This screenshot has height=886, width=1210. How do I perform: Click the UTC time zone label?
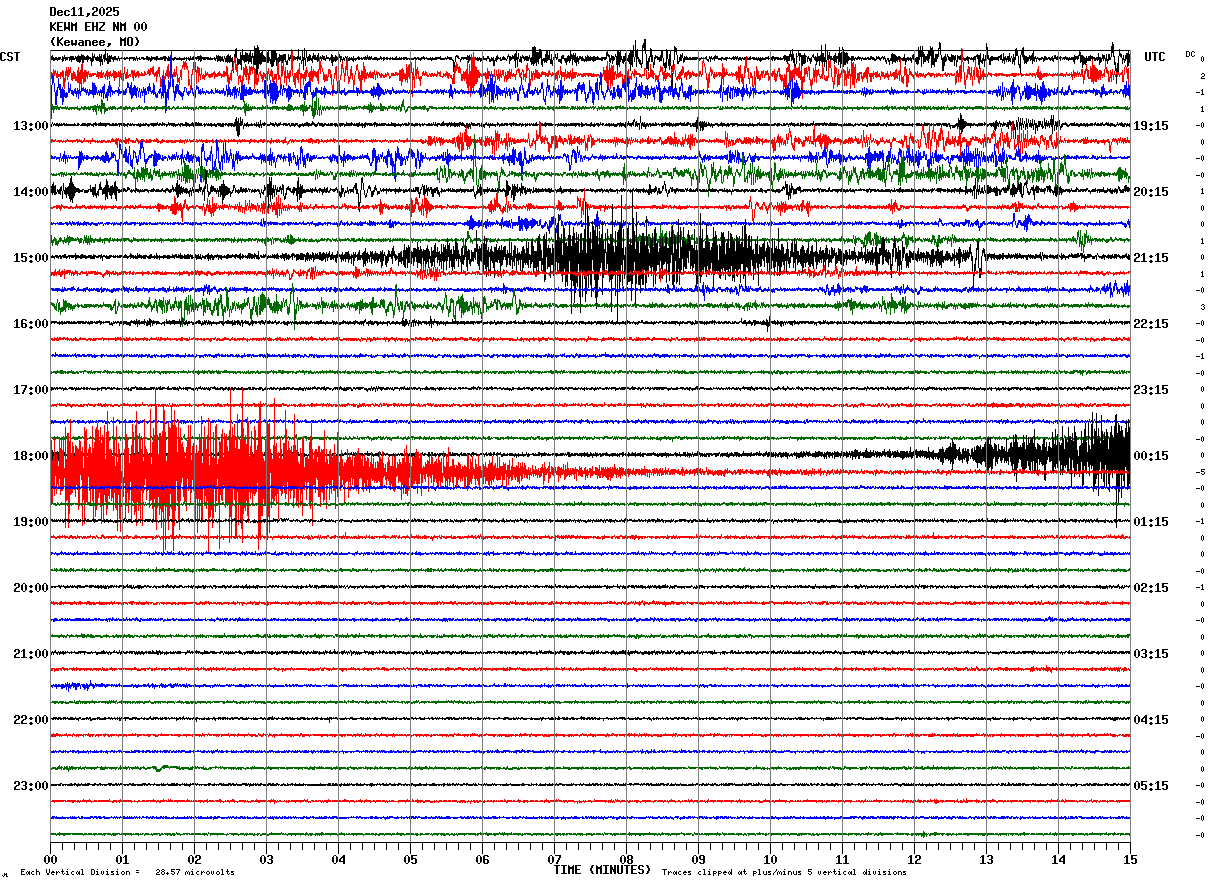1155,57
